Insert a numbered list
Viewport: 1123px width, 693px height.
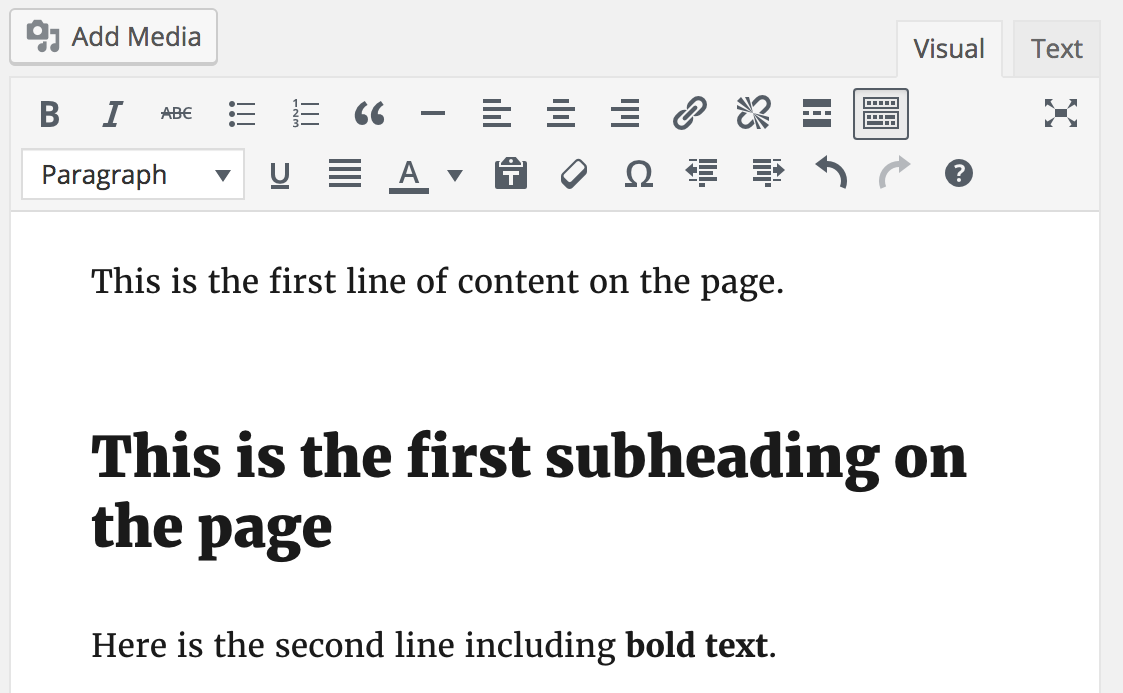pos(305,114)
